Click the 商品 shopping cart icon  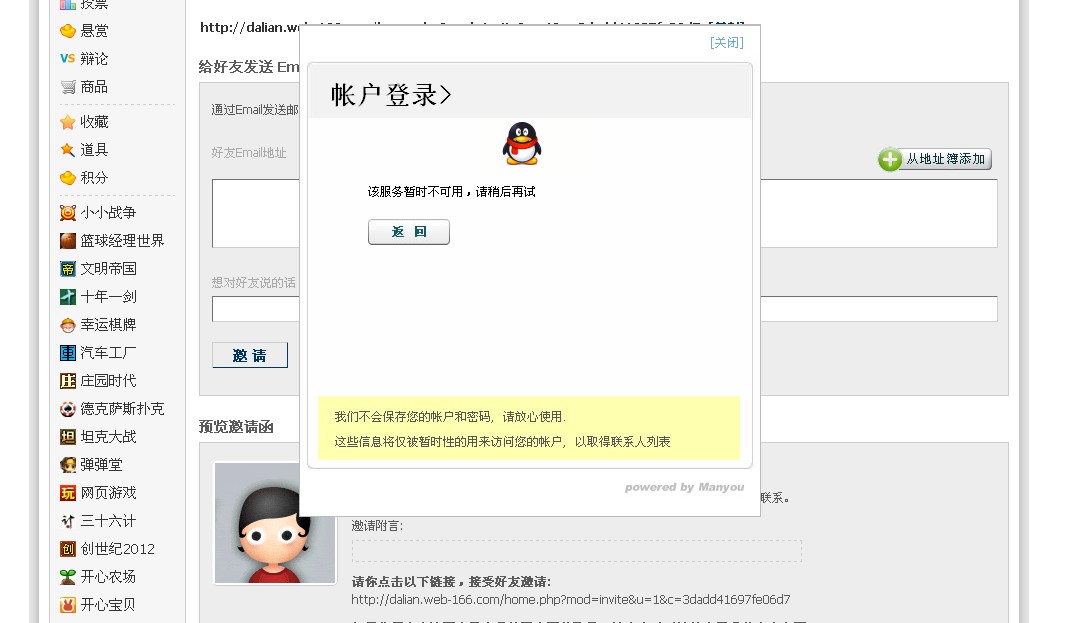click(x=67, y=87)
